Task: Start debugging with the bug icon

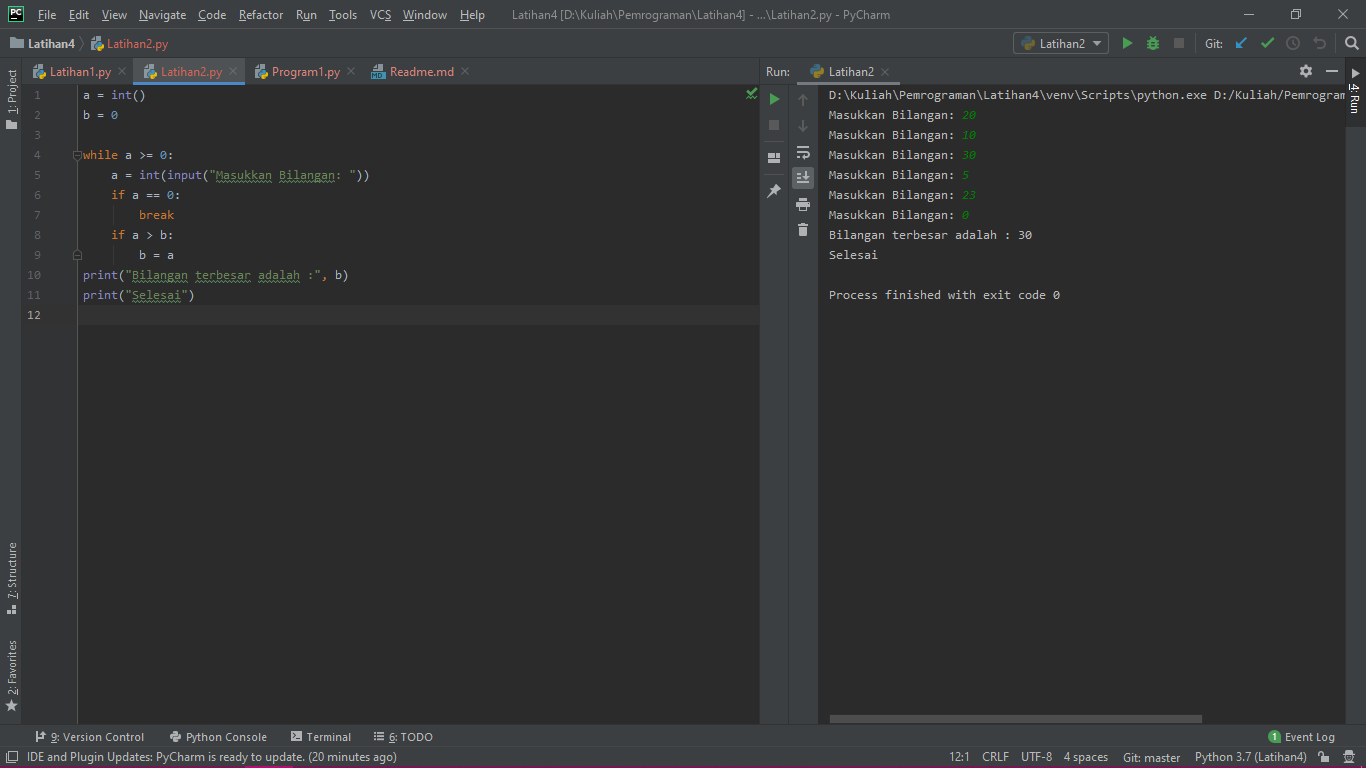Action: (1153, 43)
